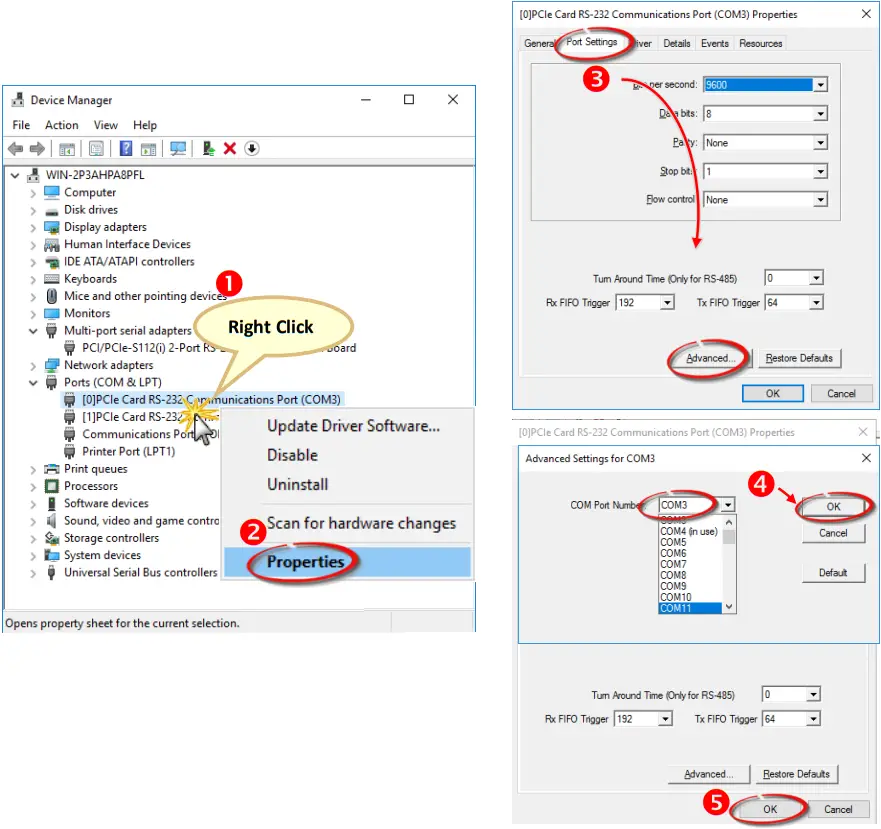Choose Disable from the context menu

pyautogui.click(x=292, y=455)
